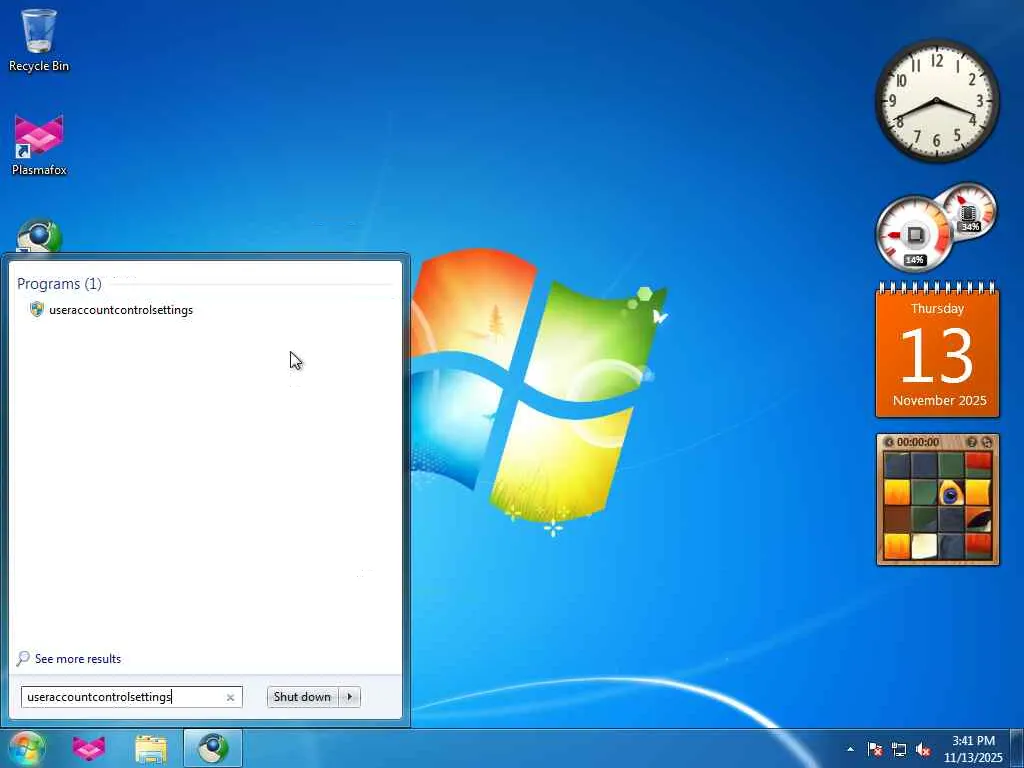Click the puzzle gadget solve icon

point(987,442)
